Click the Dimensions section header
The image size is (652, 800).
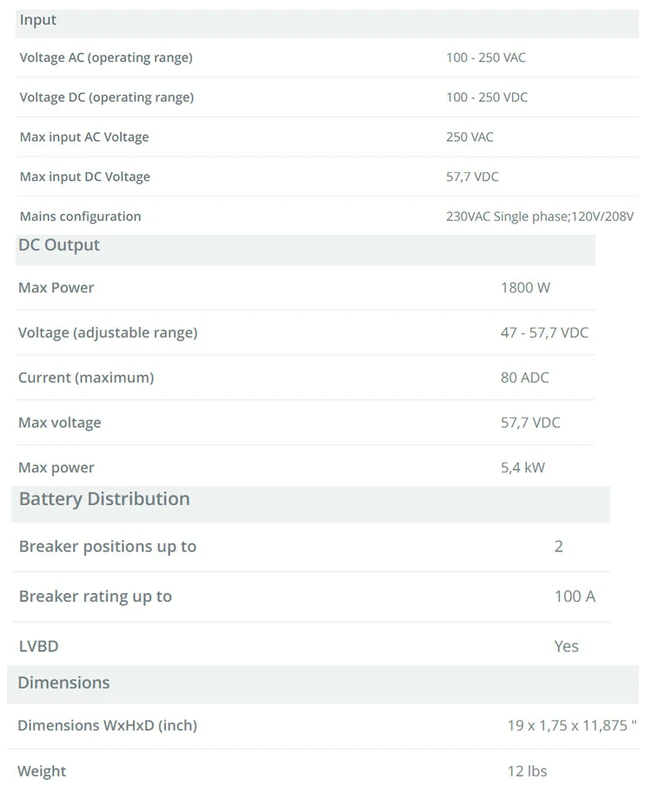click(64, 683)
